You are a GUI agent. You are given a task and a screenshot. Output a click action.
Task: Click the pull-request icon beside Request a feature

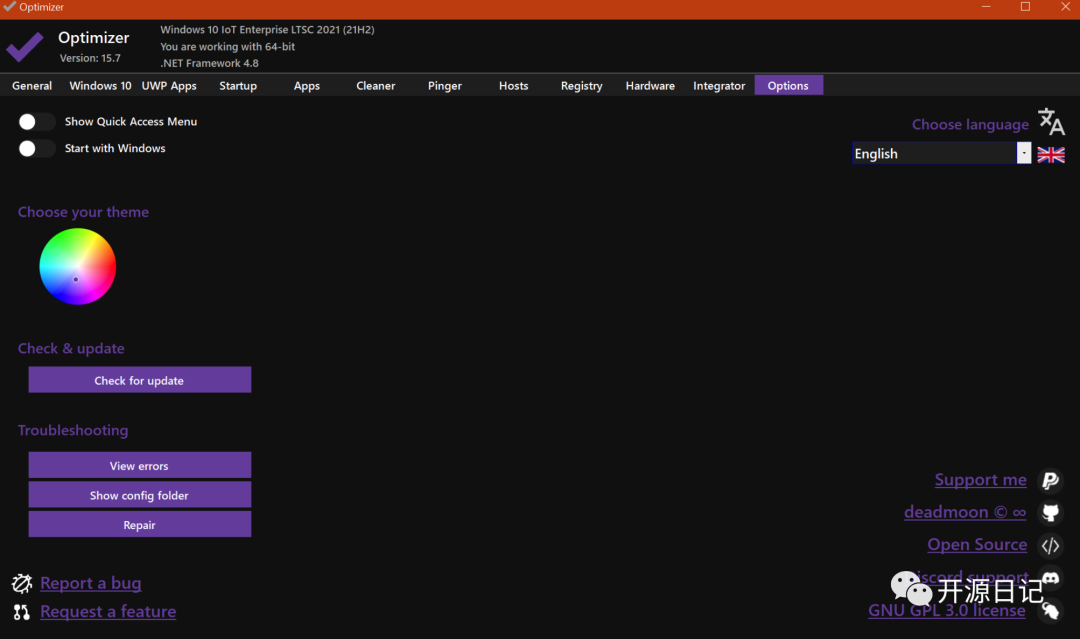(x=22, y=612)
